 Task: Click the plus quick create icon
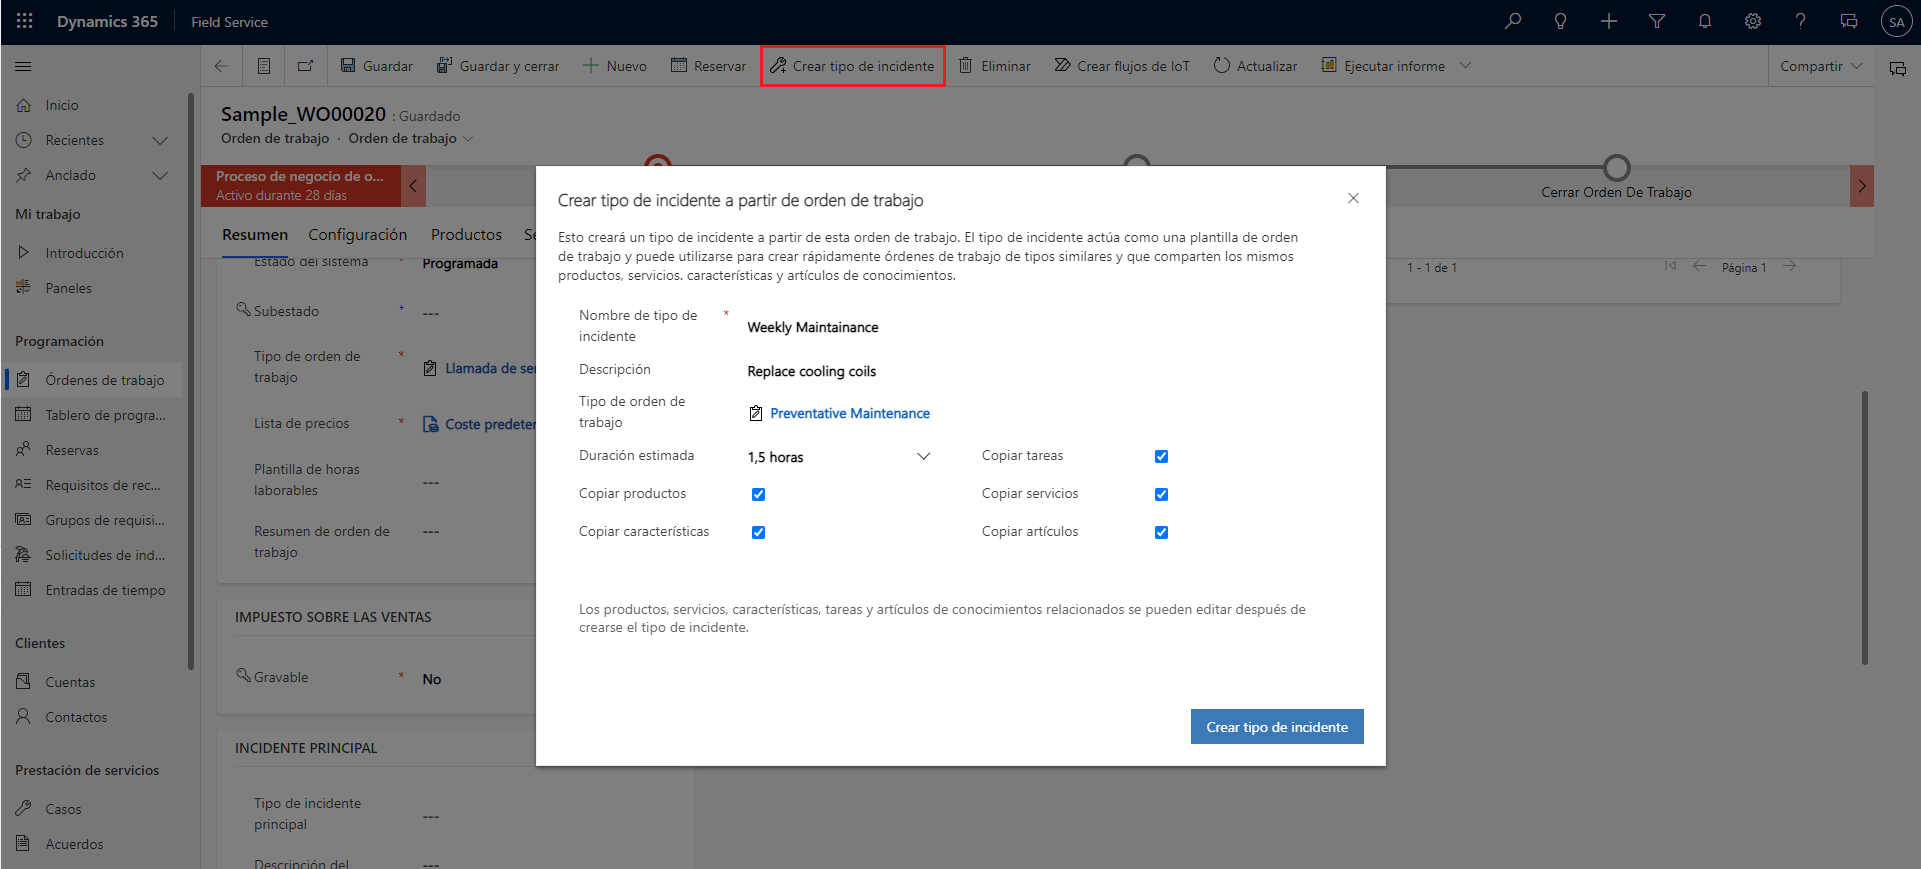[x=1608, y=21]
